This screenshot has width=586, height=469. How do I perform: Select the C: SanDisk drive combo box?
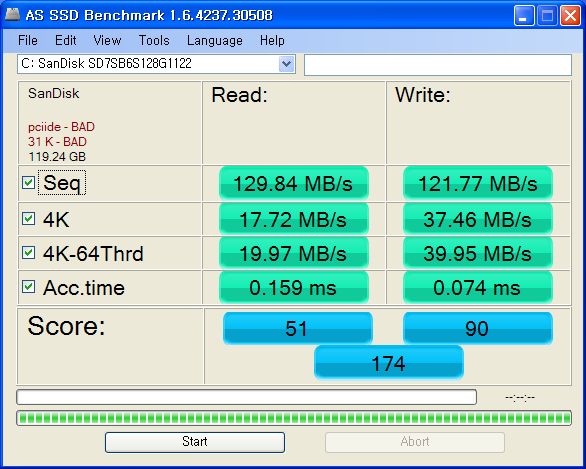click(156, 64)
